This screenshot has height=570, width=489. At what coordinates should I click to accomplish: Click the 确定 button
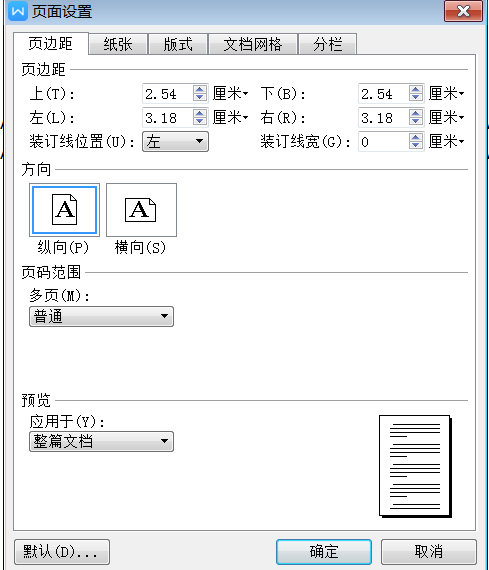pos(324,552)
